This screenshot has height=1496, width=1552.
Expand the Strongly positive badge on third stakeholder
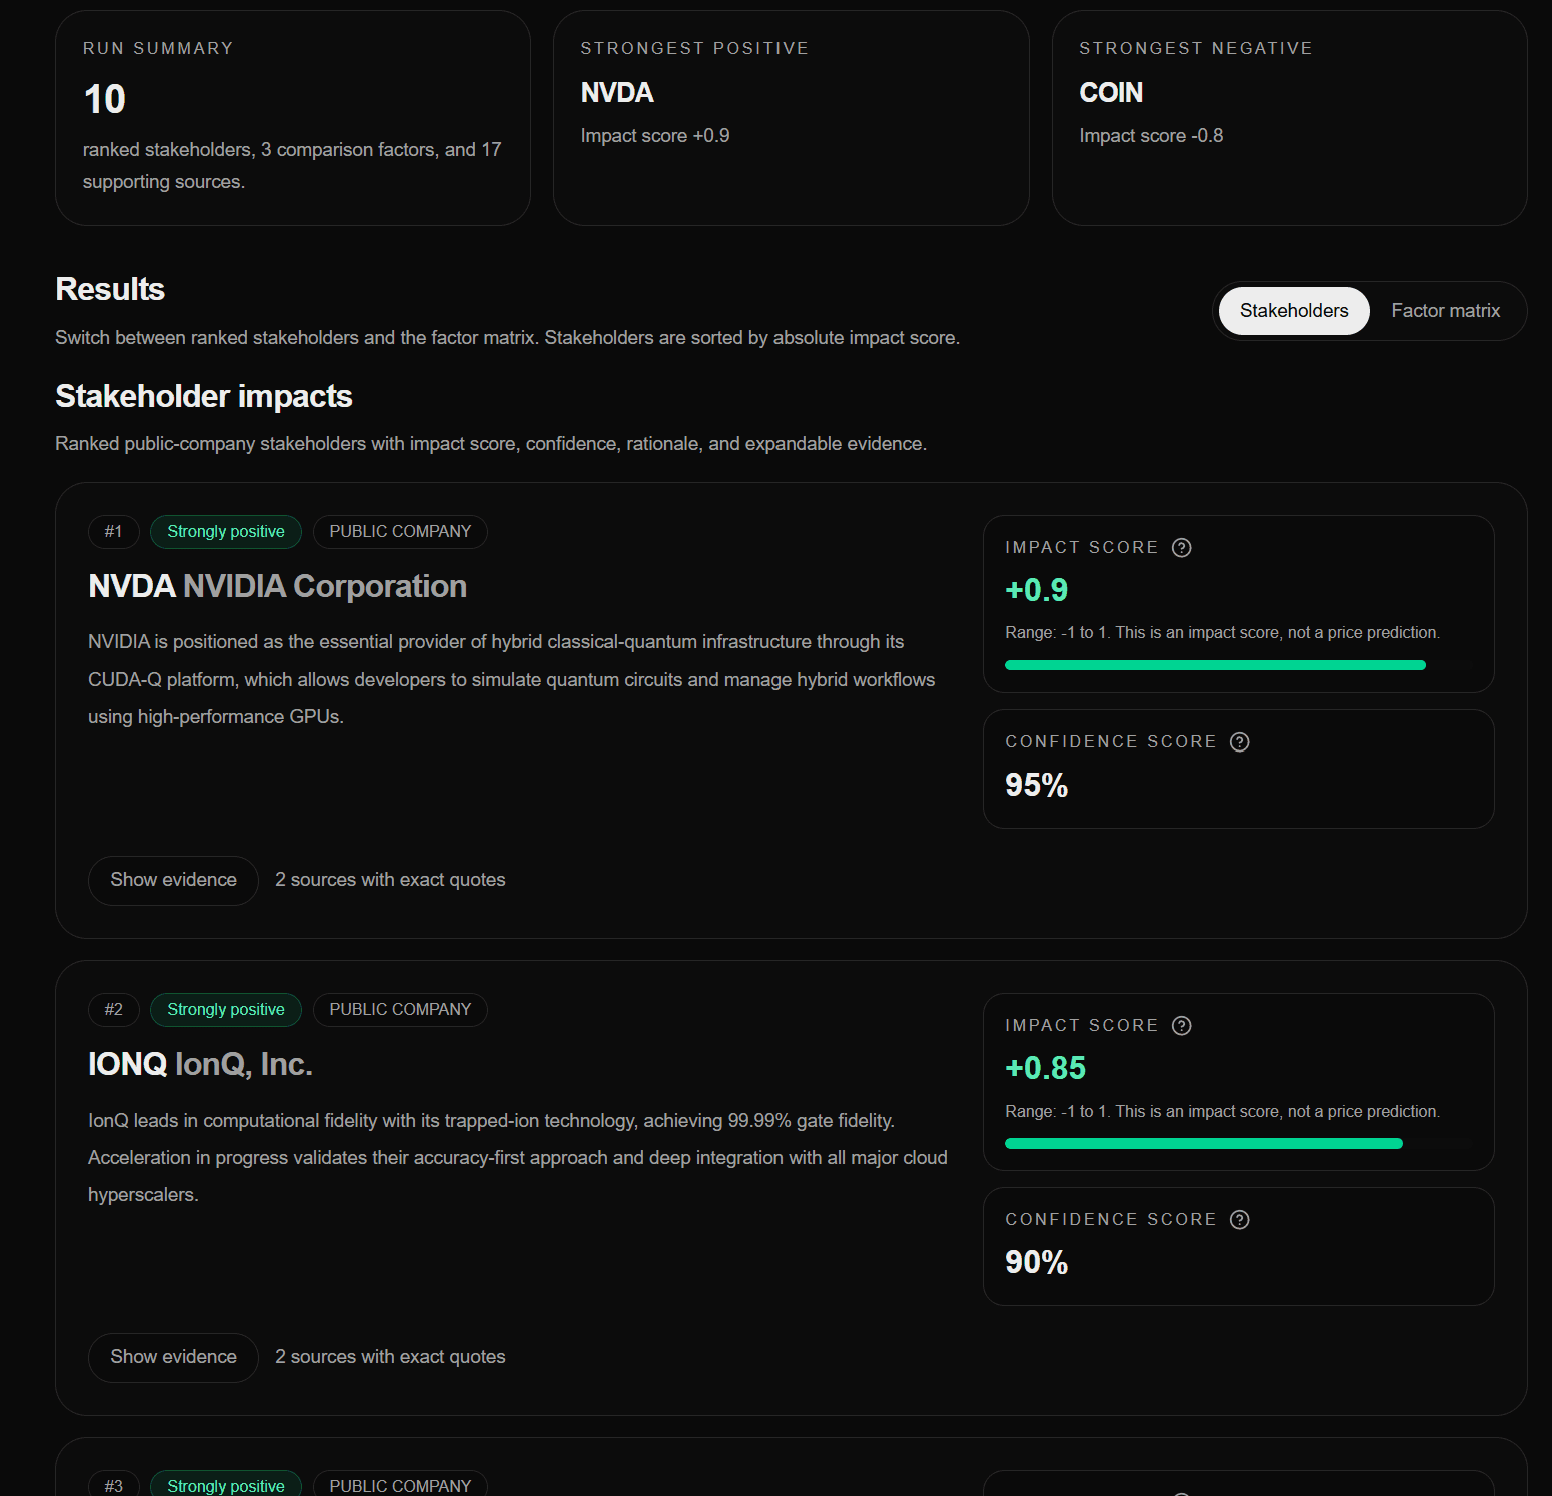pos(225,1485)
